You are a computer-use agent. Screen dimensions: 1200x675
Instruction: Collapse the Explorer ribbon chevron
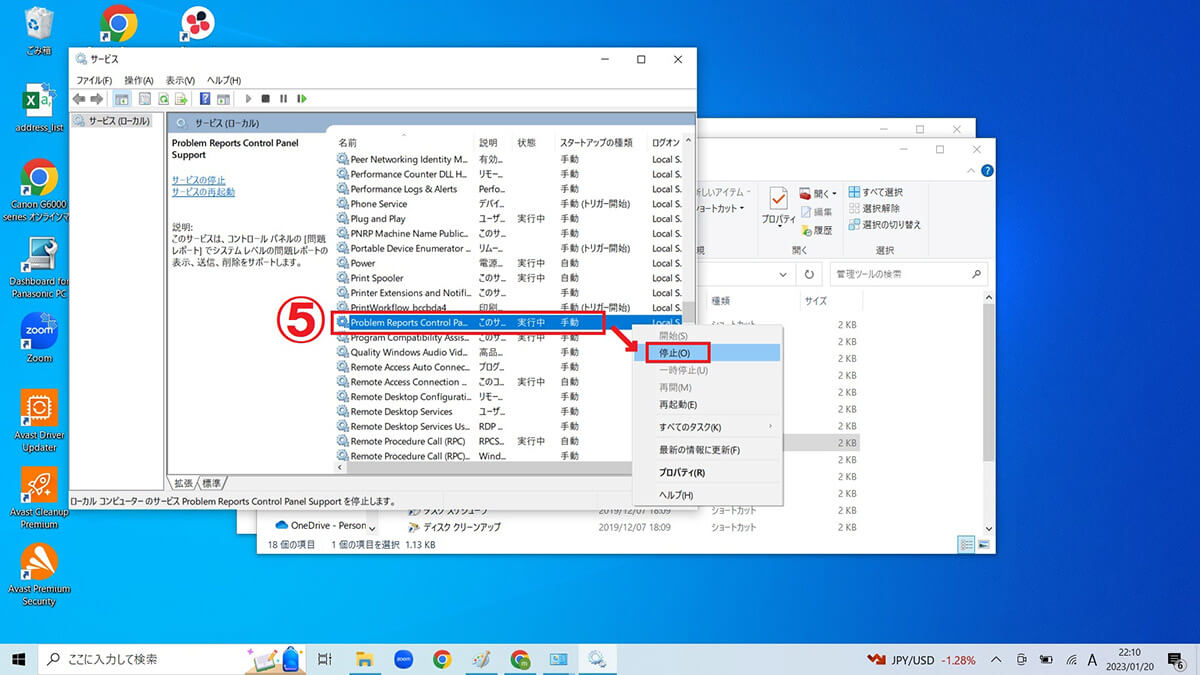[973, 170]
